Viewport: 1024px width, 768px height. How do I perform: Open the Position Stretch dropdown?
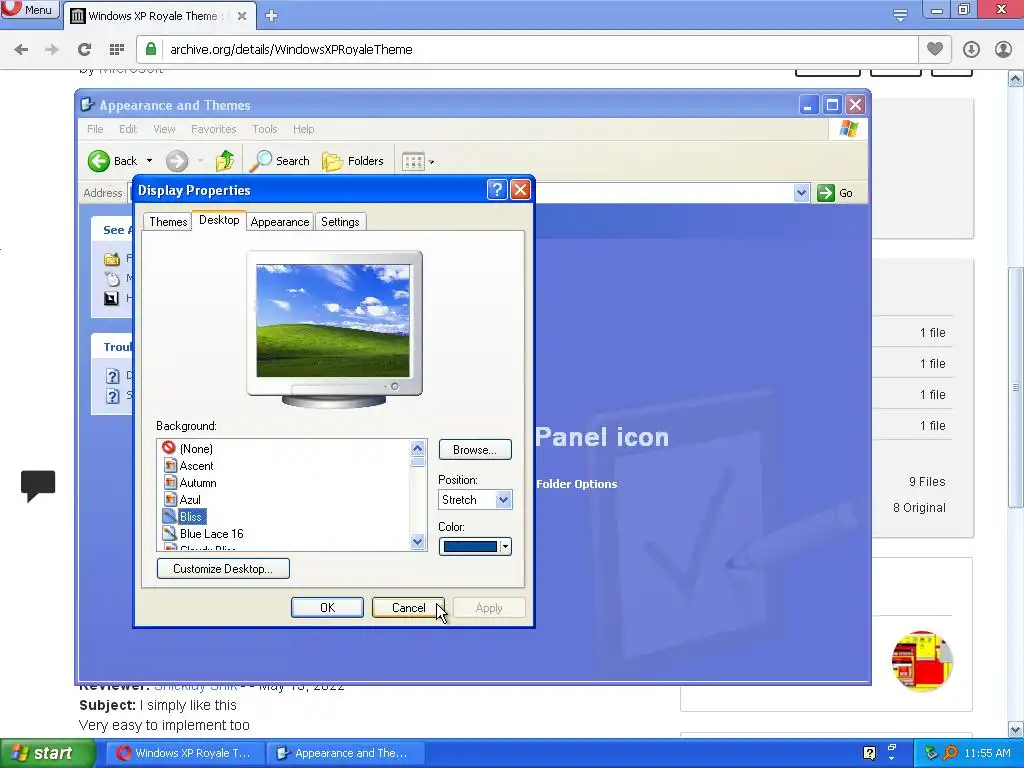[x=475, y=500]
